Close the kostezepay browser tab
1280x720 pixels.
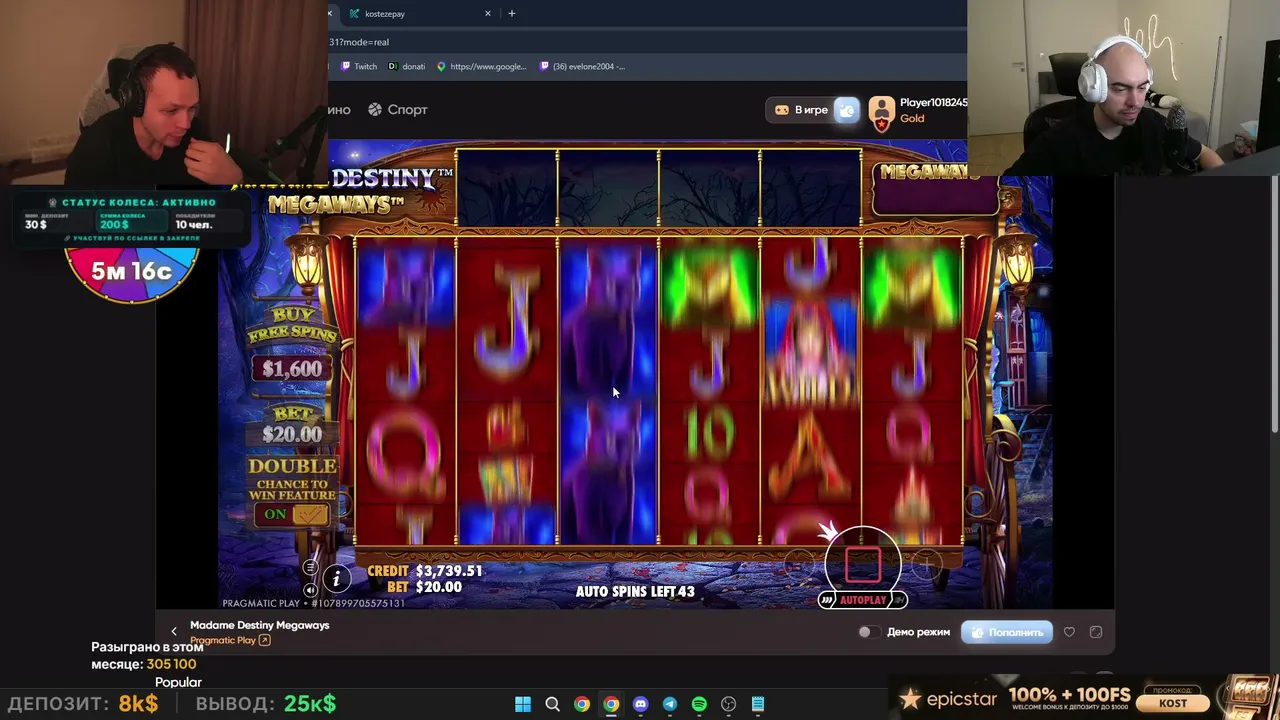click(x=488, y=14)
